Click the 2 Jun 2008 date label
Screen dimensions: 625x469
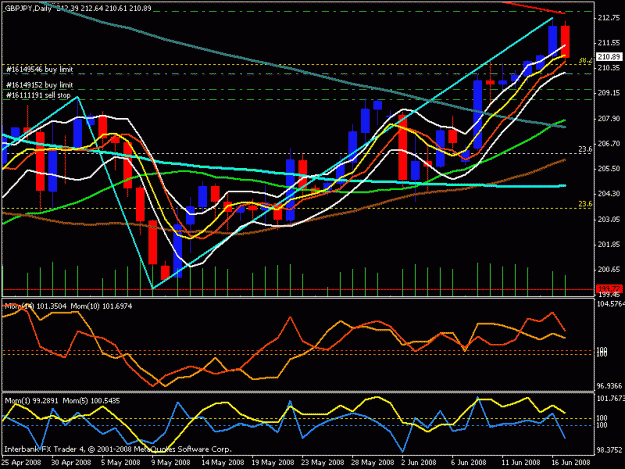419,463
